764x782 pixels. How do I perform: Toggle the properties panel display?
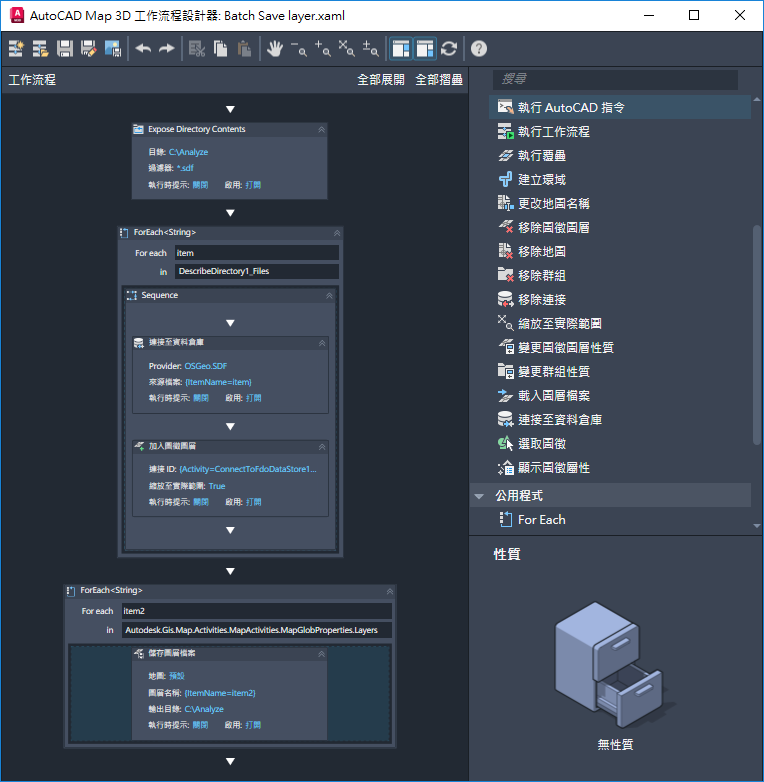pos(425,48)
